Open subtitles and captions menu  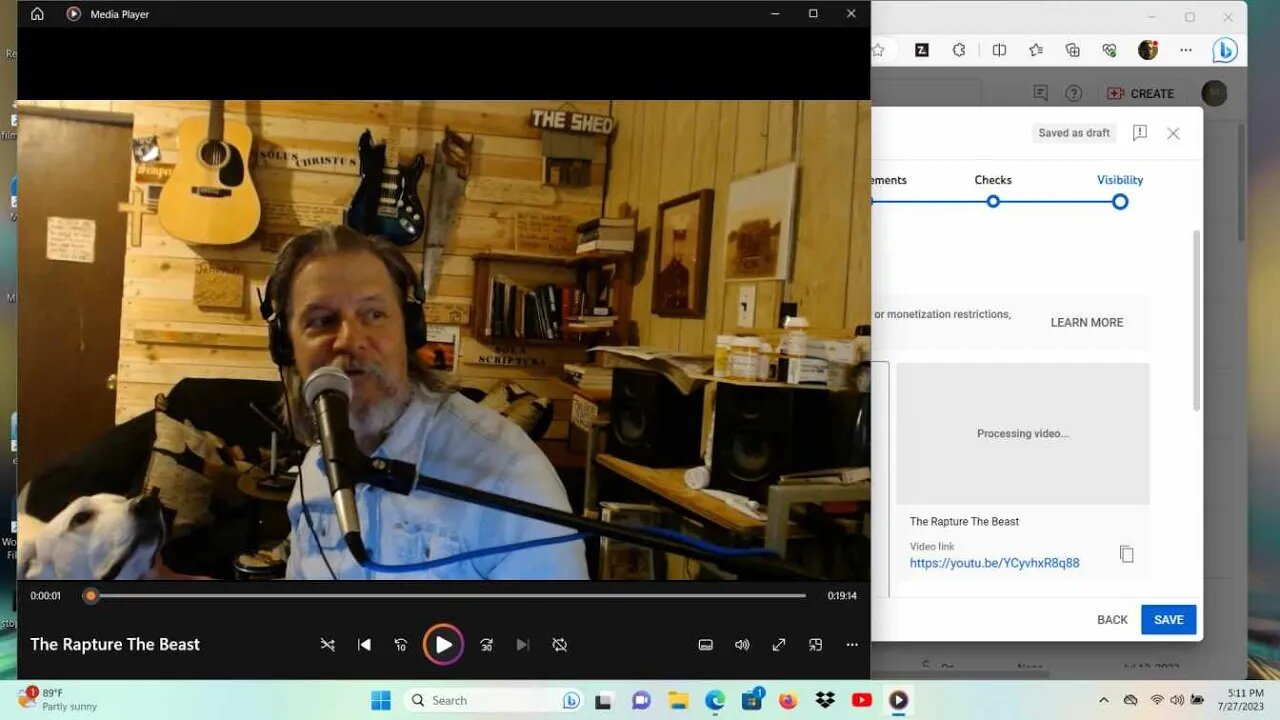click(705, 645)
